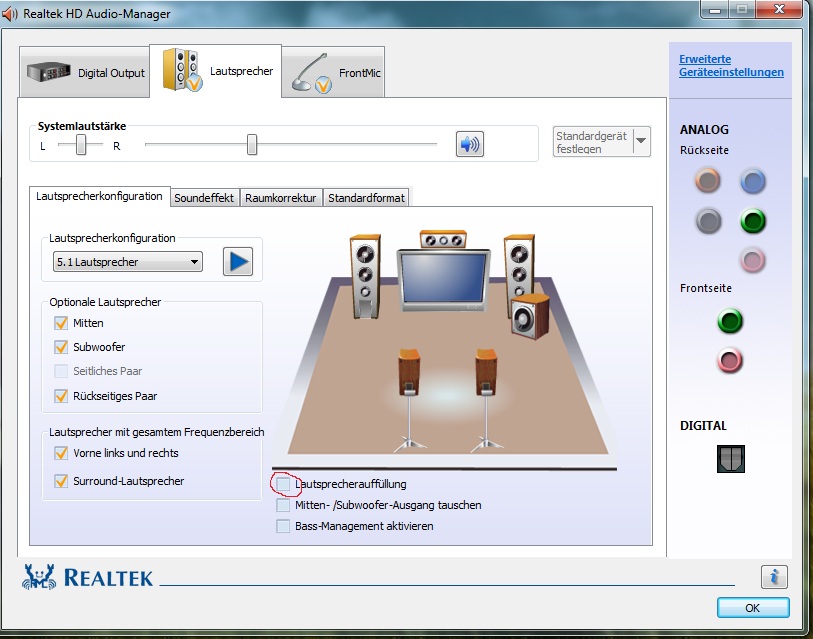Click the green front-panel jack
The width and height of the screenshot is (813, 639).
coord(730,321)
